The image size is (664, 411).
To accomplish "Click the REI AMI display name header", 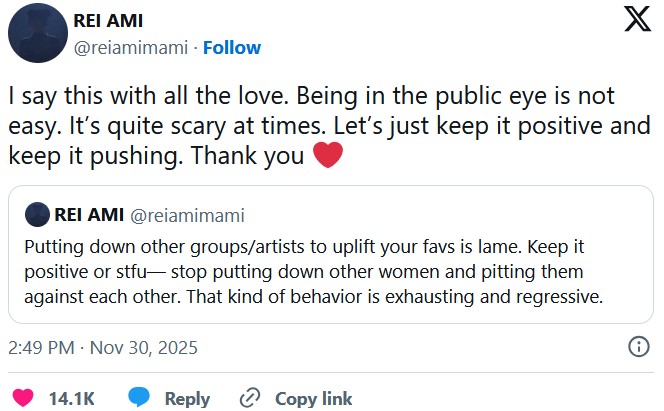I will click(109, 23).
